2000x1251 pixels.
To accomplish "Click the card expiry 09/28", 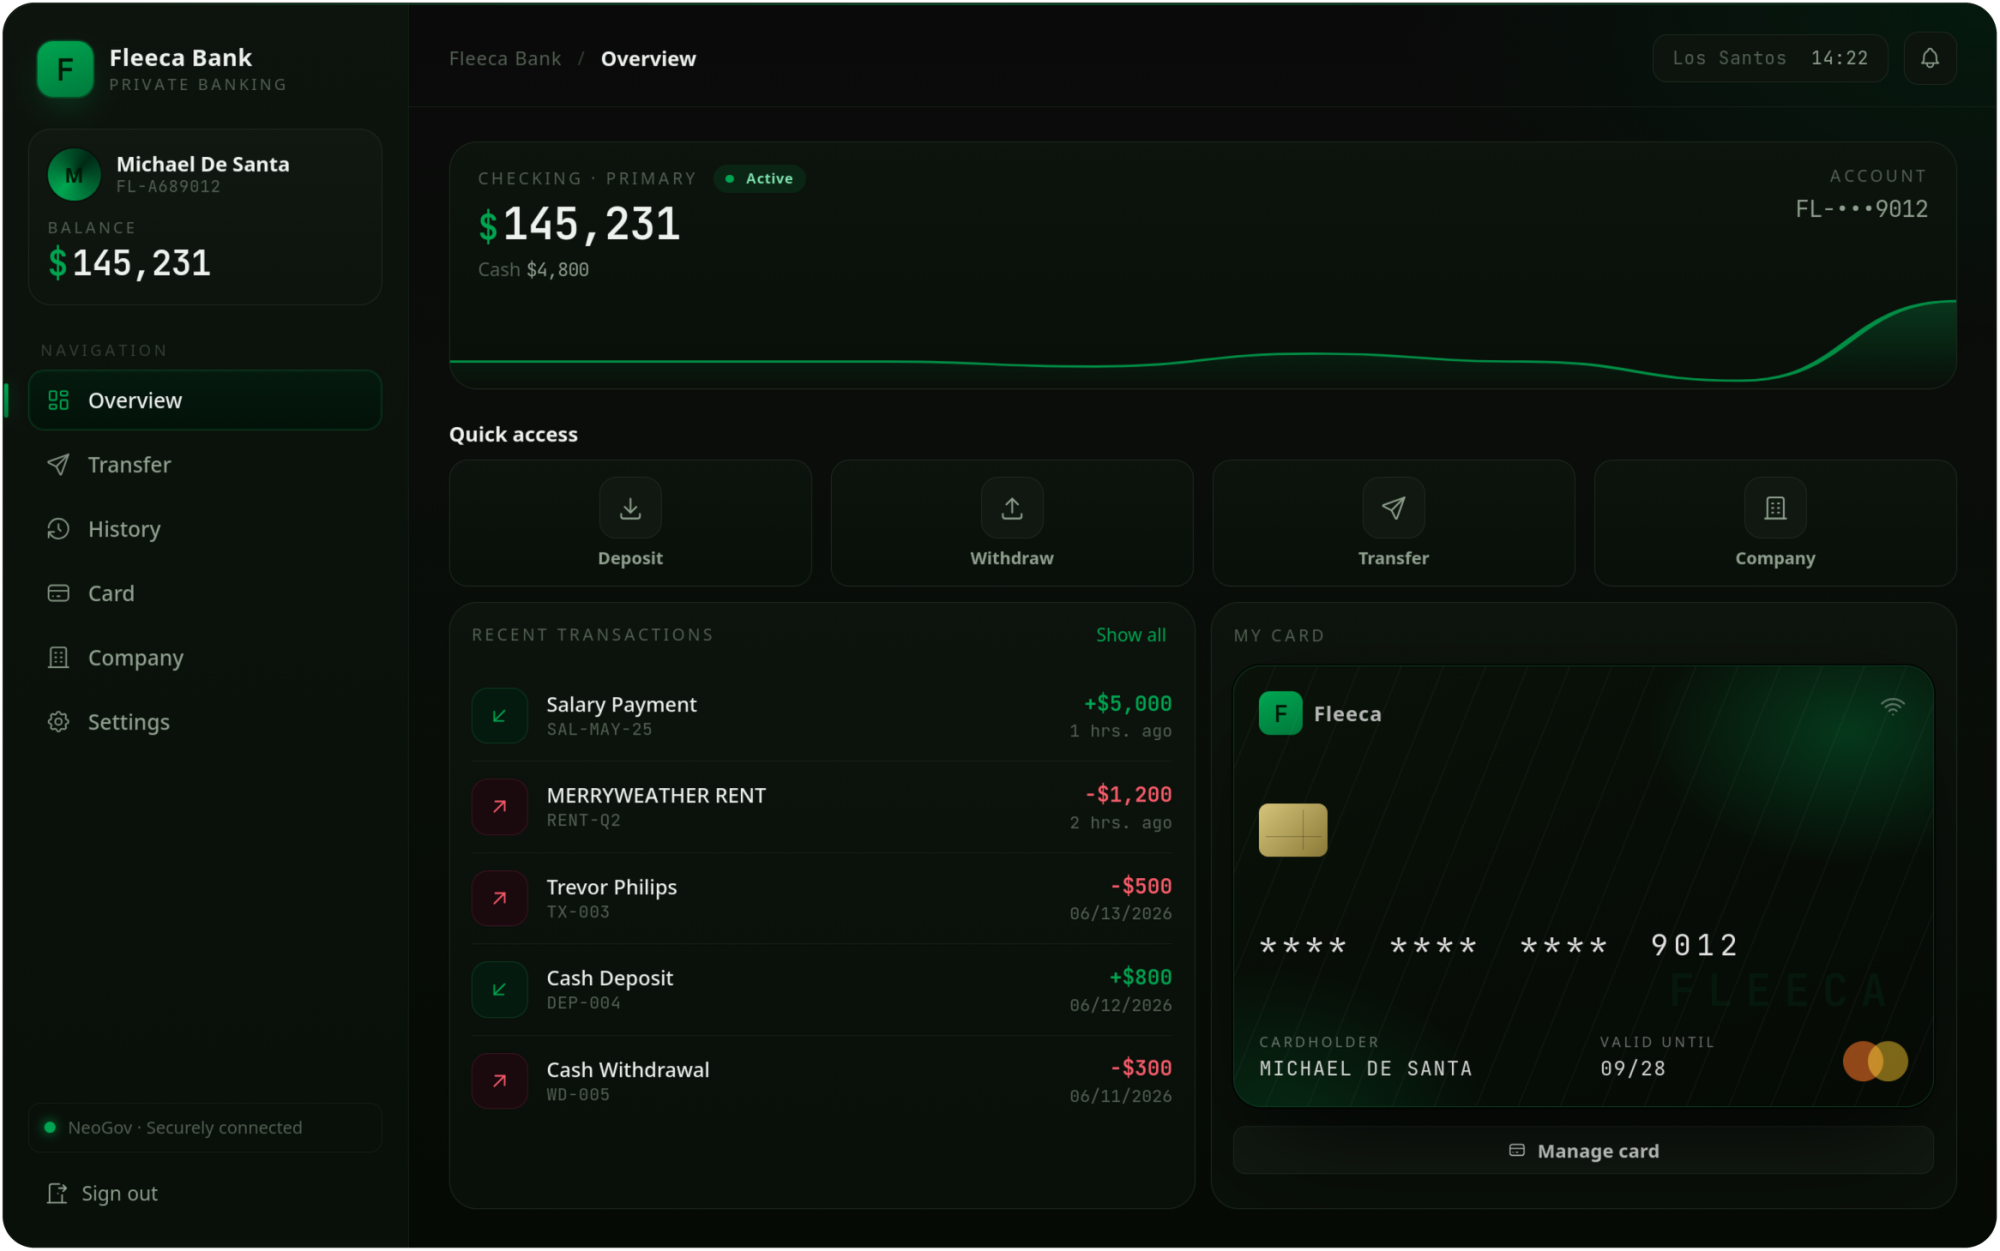I will point(1632,1069).
